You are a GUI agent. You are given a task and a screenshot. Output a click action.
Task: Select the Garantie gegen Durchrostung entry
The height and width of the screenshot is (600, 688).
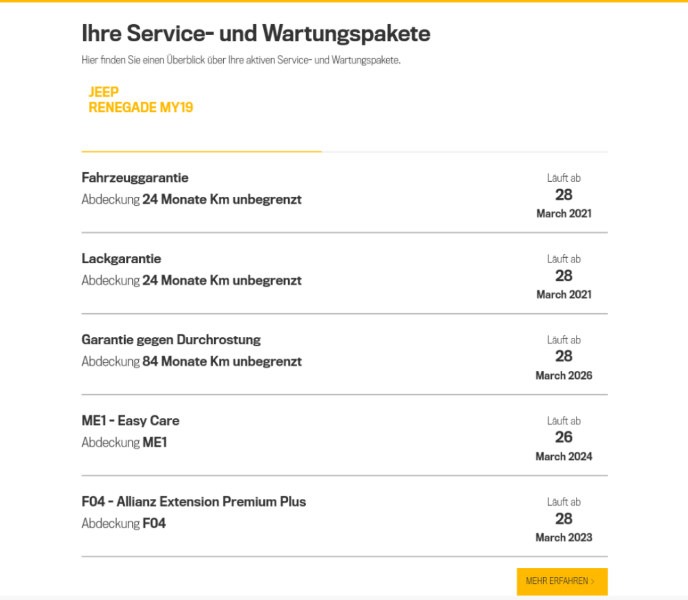click(x=171, y=340)
